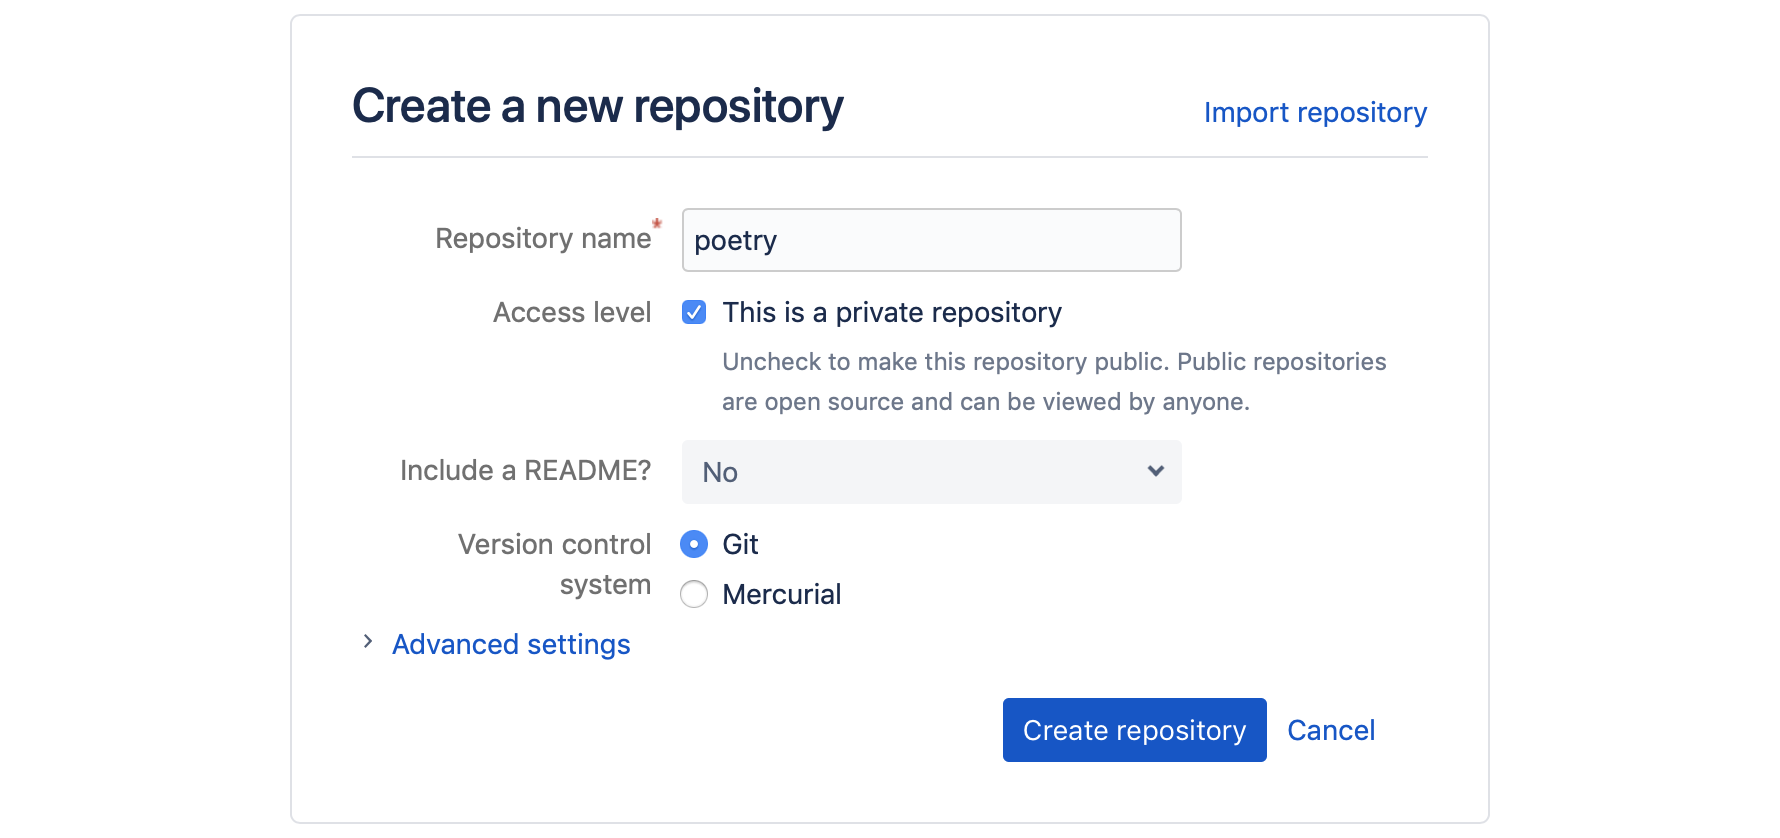1780x838 pixels.
Task: Open the Include a README dropdown
Action: 931,472
